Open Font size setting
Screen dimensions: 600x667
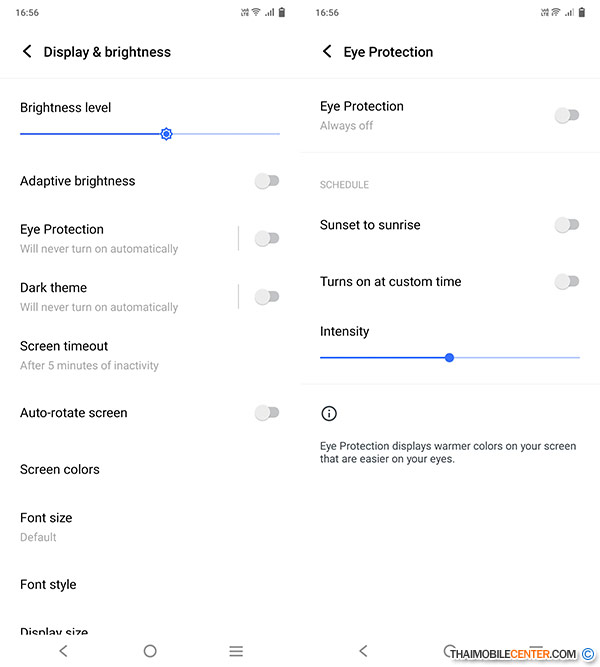(x=46, y=526)
